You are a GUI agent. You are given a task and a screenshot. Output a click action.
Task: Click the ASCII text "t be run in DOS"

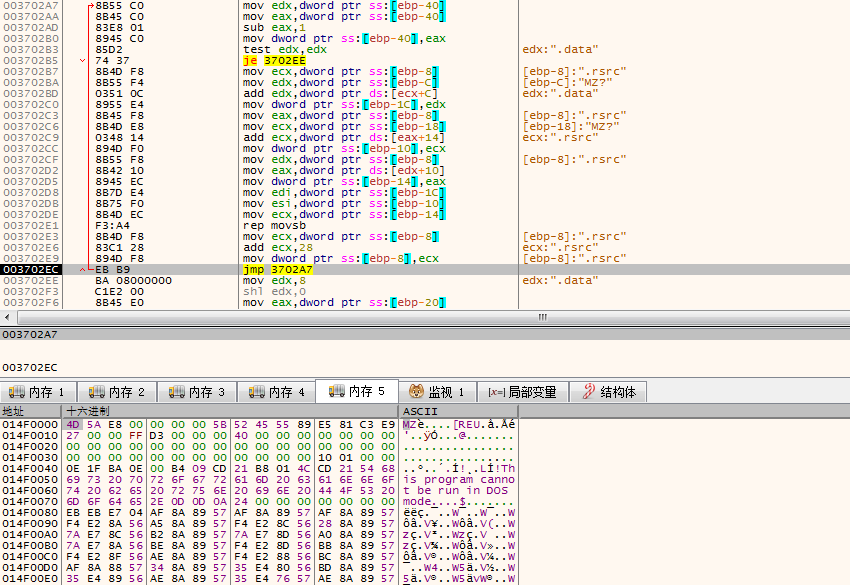click(x=455, y=490)
